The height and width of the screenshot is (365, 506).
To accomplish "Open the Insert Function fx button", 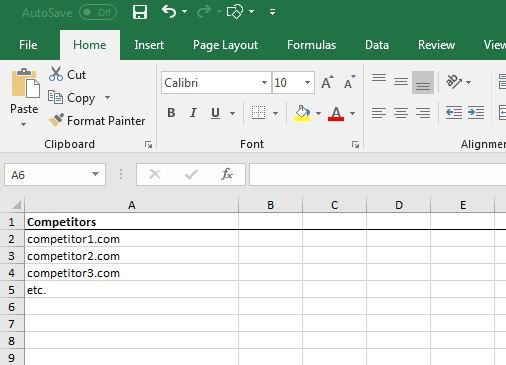I will [227, 174].
